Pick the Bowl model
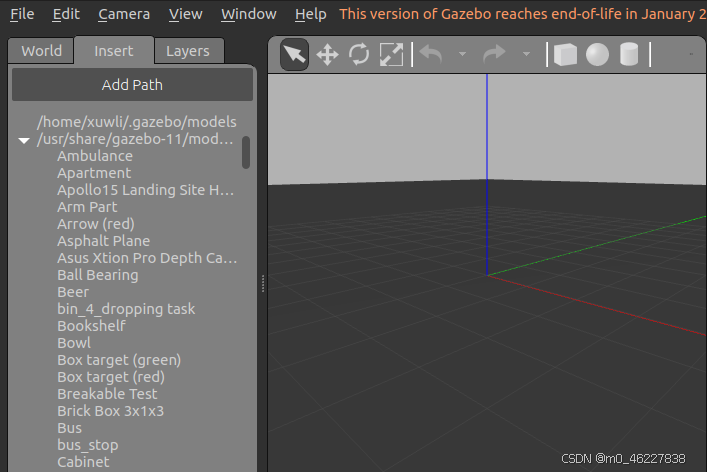Image resolution: width=707 pixels, height=472 pixels. (74, 343)
